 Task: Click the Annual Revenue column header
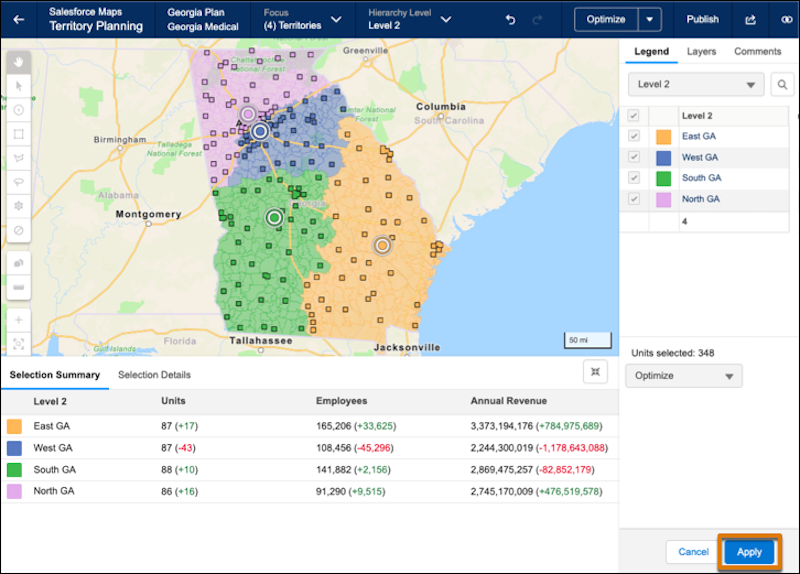[508, 401]
